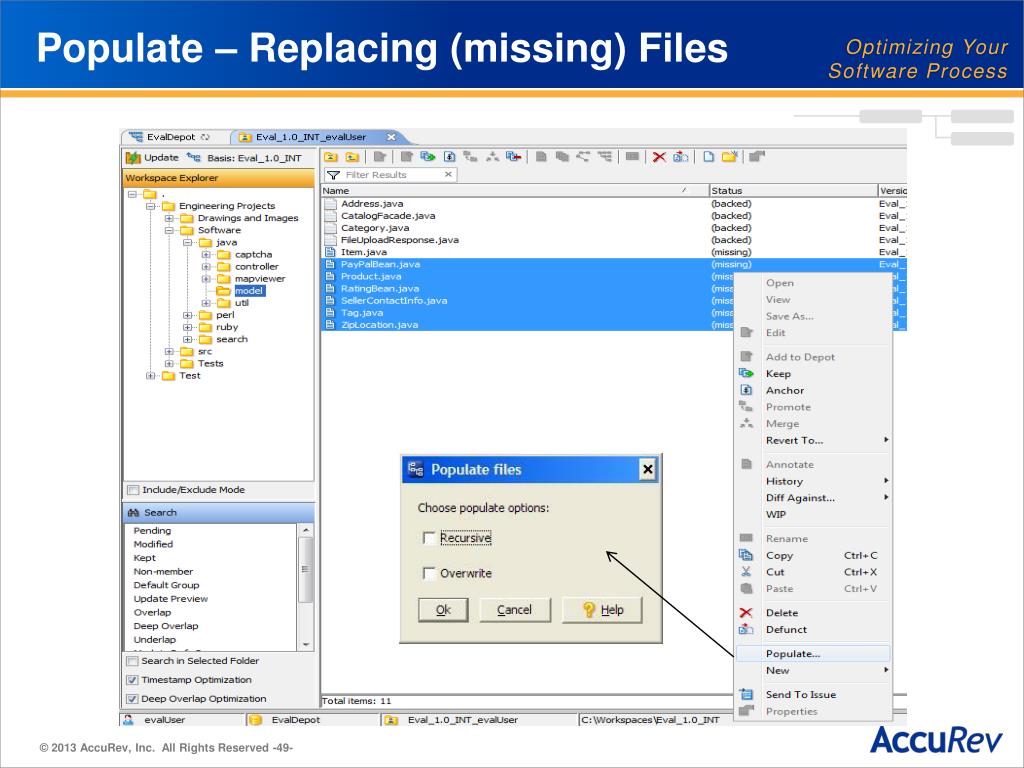Click the red X Delete toolbar icon
Image resolution: width=1024 pixels, height=768 pixels.
[x=659, y=157]
